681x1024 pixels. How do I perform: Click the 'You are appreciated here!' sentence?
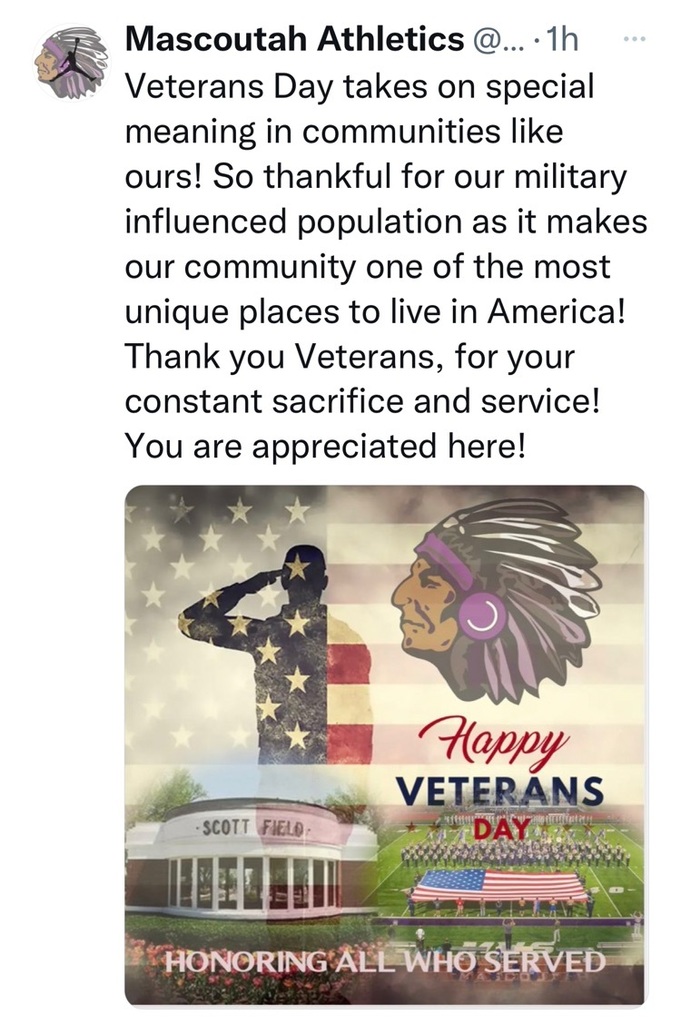(x=325, y=447)
